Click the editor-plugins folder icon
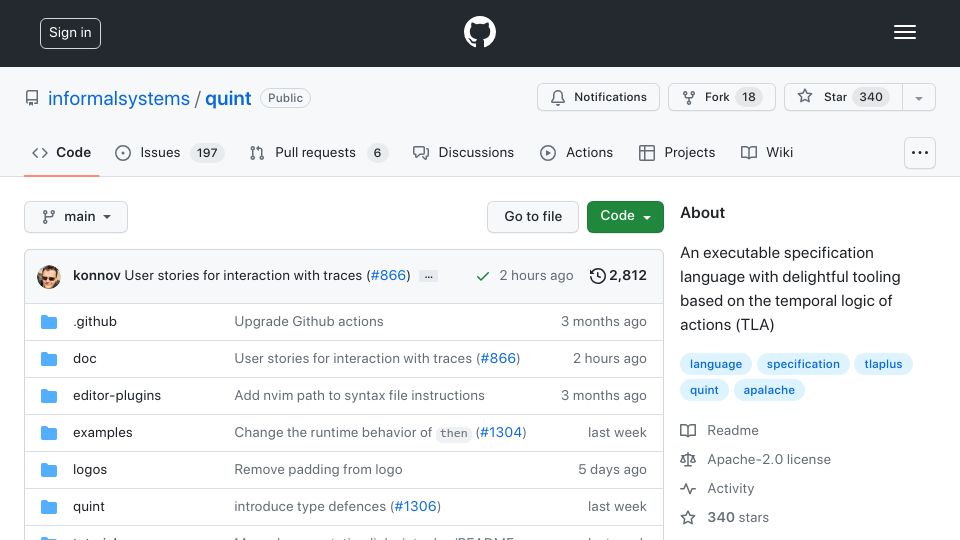960x540 pixels. tap(49, 396)
